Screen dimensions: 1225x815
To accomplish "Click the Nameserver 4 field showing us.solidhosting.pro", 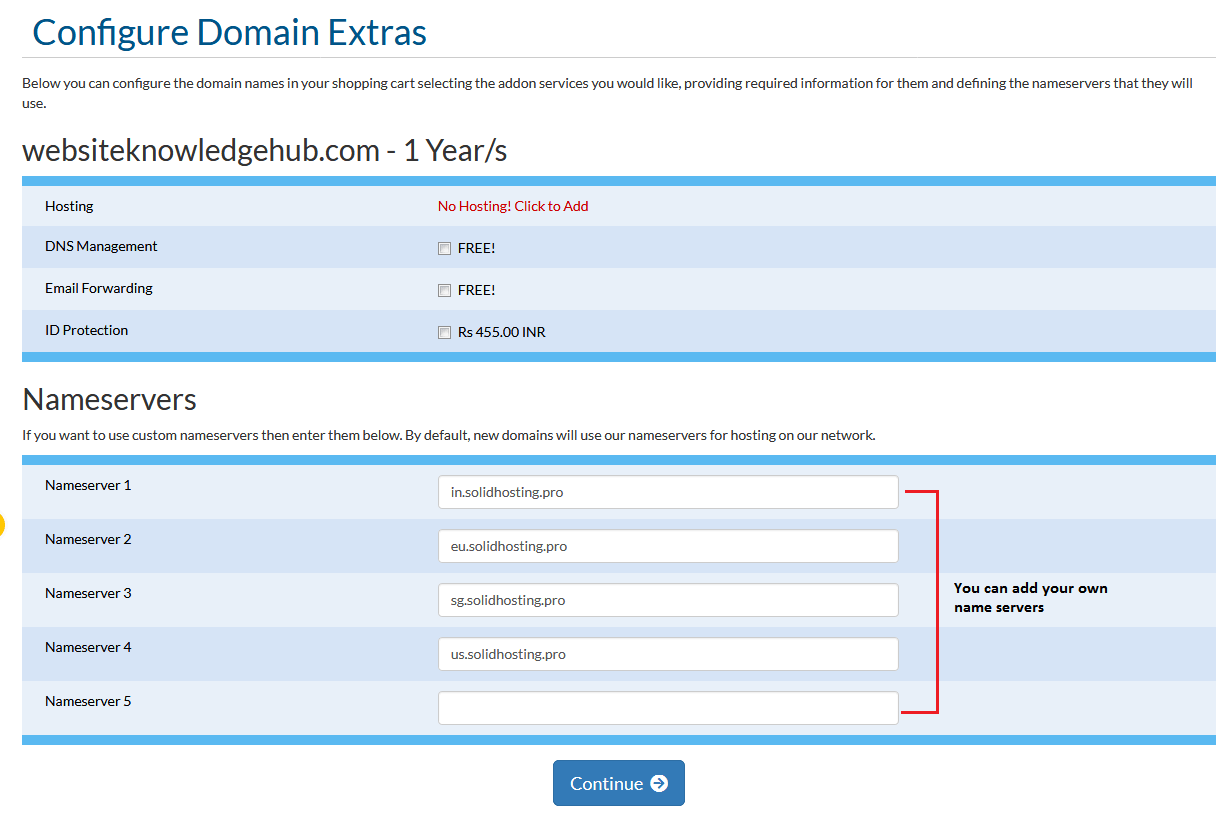I will (668, 654).
